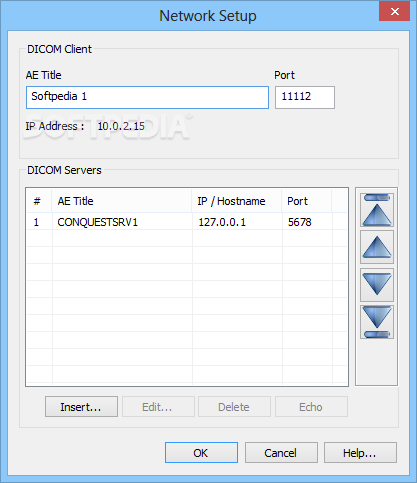This screenshot has height=483, width=417.
Task: Move selected server to top of list
Action: [377, 210]
